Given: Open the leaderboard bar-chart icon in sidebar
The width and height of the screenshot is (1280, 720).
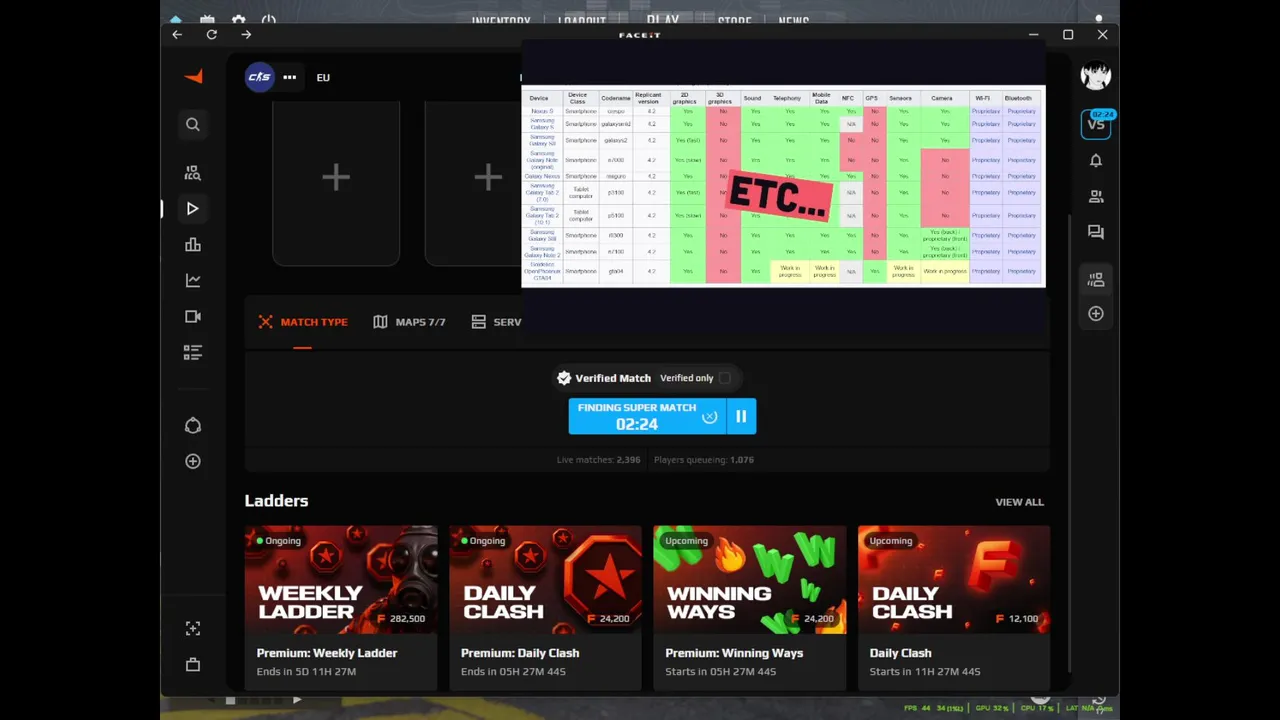Looking at the screenshot, I should pyautogui.click(x=193, y=245).
